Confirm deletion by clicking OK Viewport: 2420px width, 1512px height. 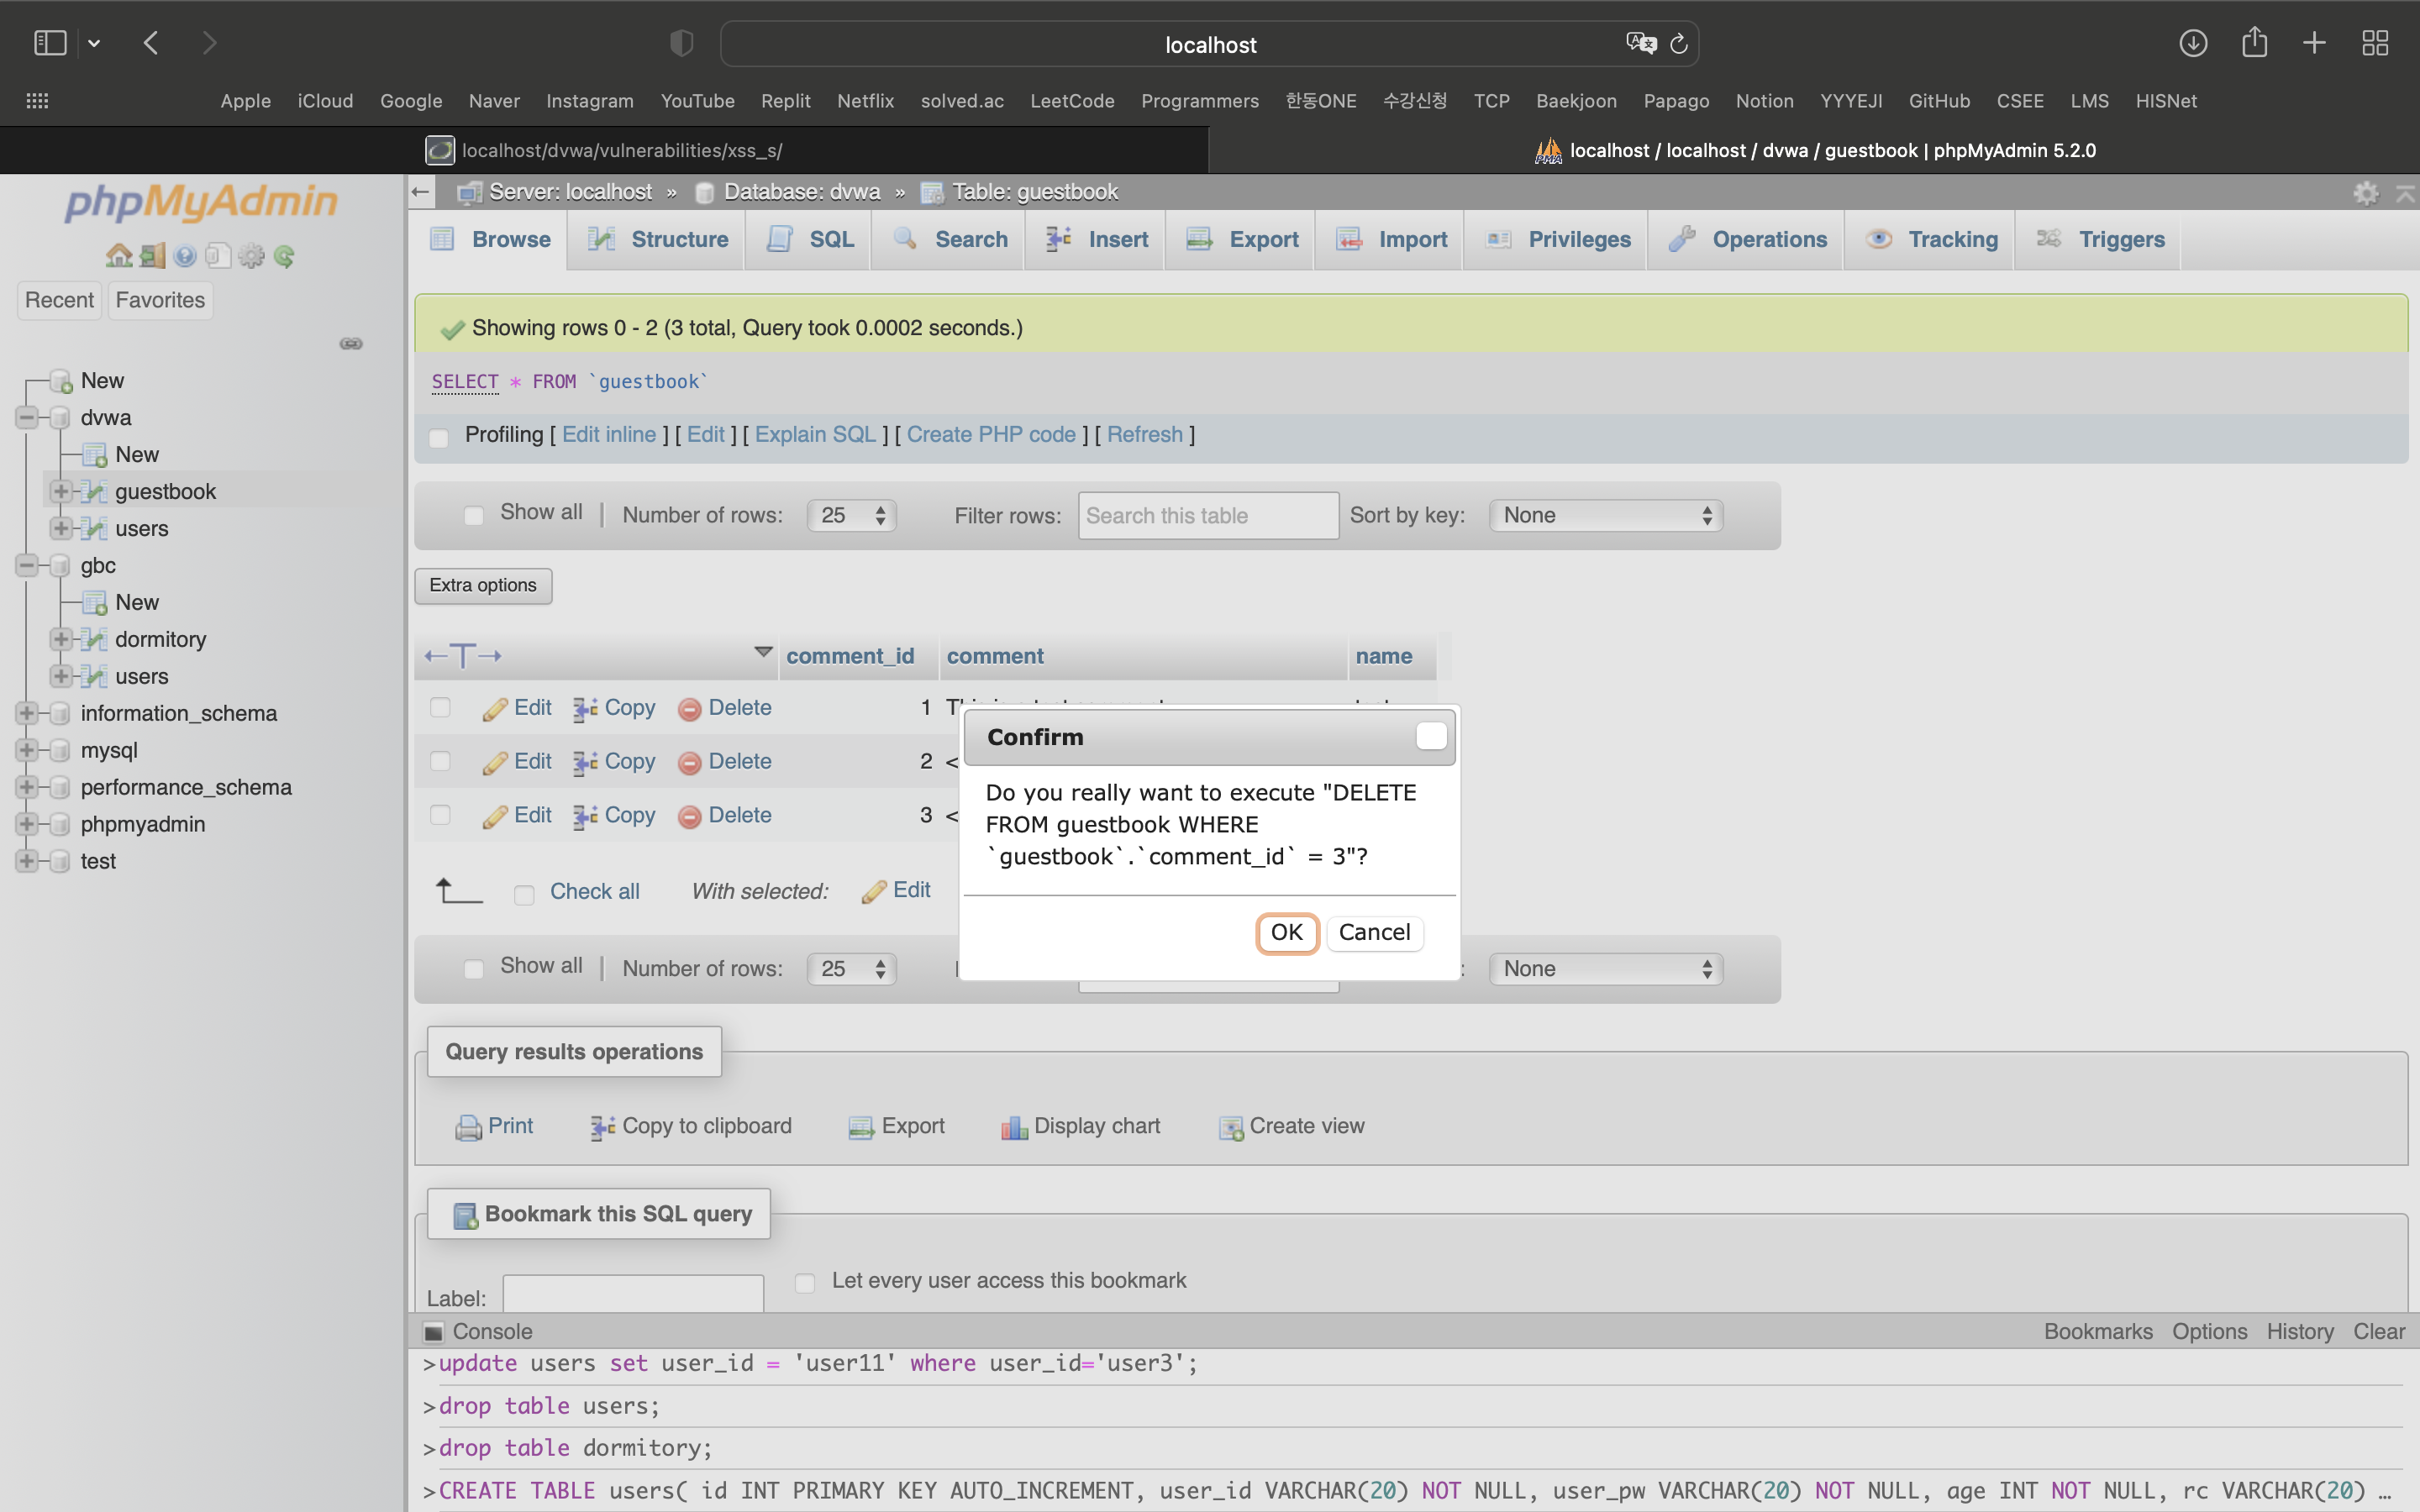[x=1286, y=932]
